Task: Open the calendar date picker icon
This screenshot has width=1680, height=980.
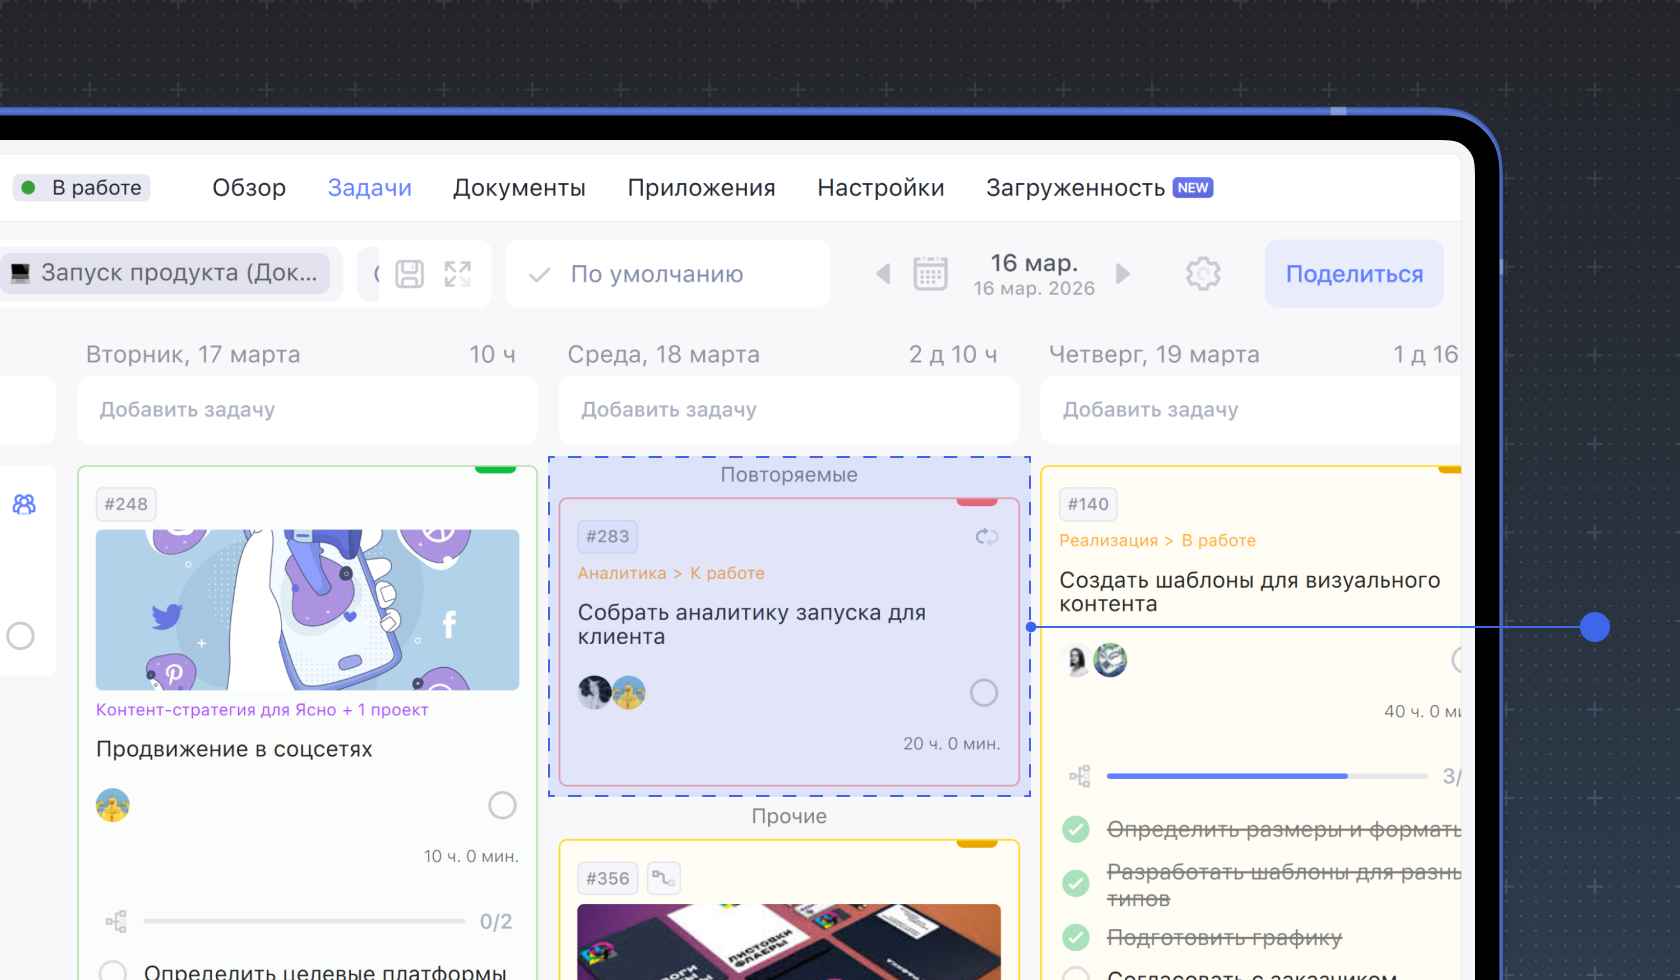Action: (x=930, y=274)
